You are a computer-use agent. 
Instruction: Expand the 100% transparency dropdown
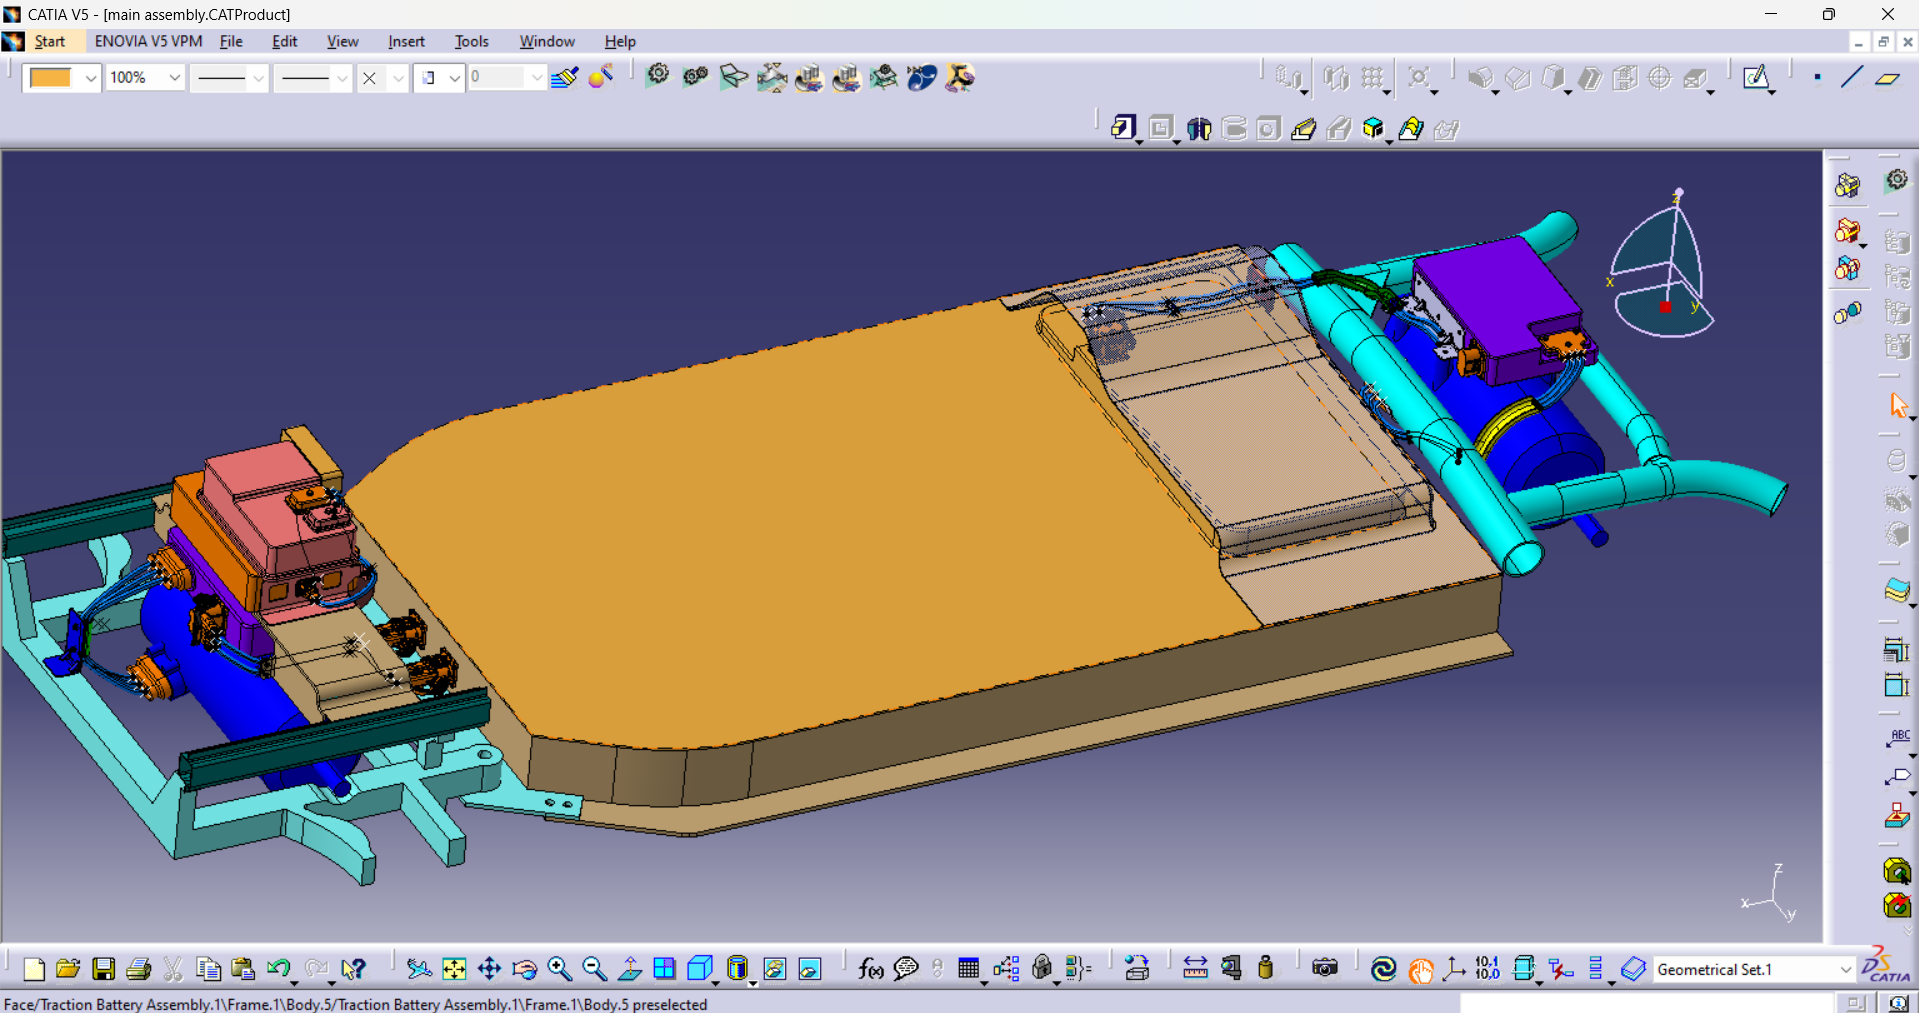pos(174,78)
